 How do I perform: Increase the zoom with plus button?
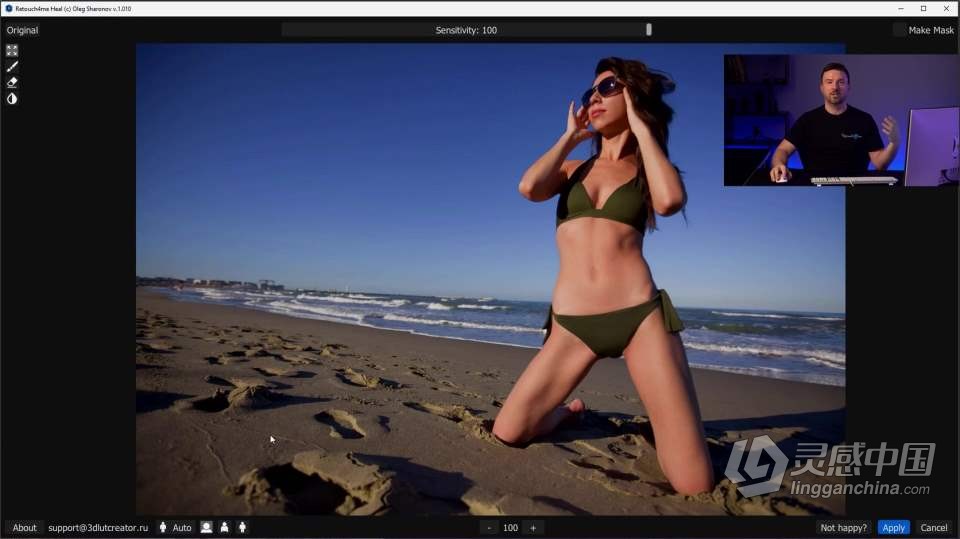click(x=532, y=527)
